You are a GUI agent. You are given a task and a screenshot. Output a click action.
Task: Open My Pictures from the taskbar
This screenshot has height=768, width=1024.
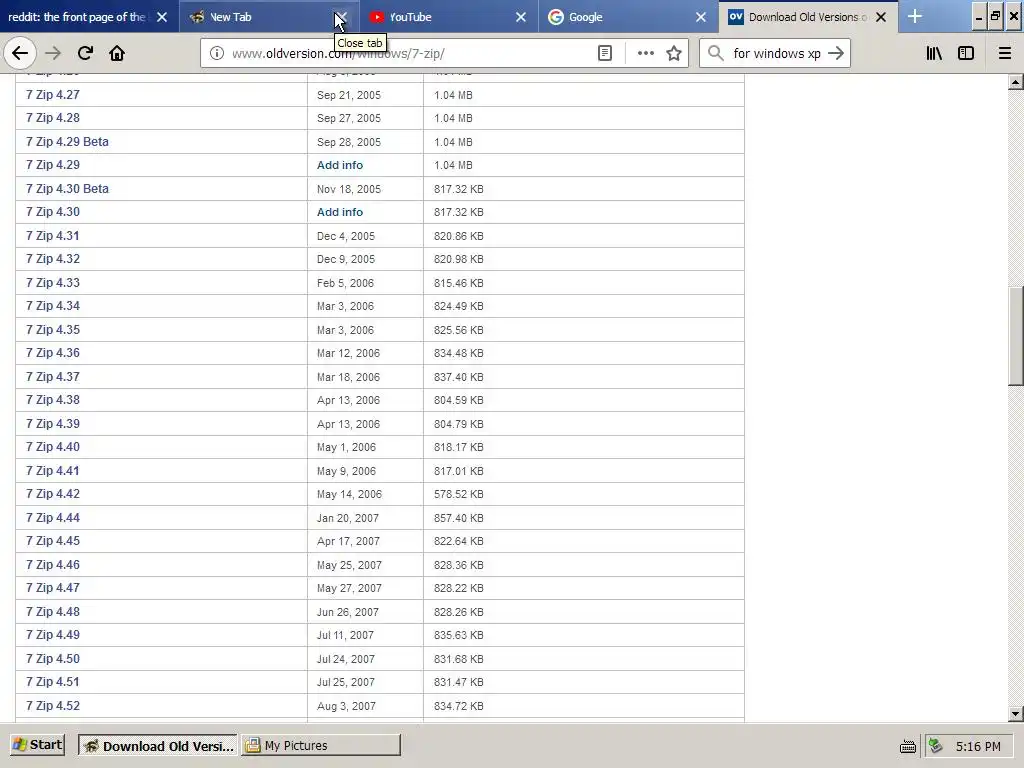point(321,745)
